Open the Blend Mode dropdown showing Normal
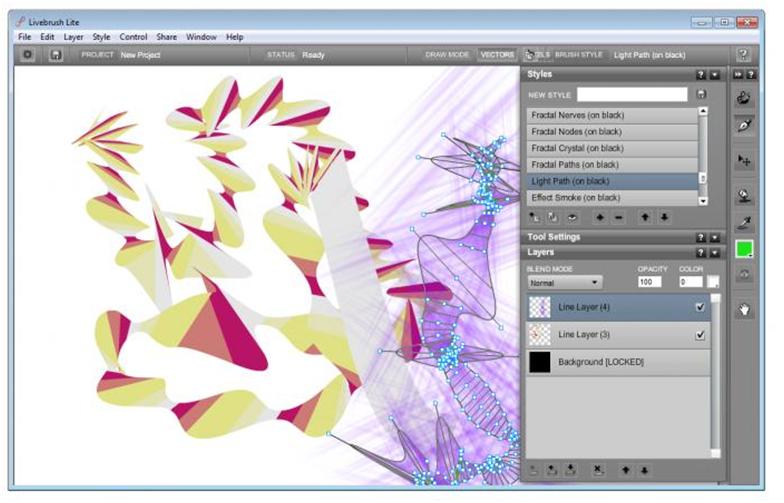 point(564,282)
